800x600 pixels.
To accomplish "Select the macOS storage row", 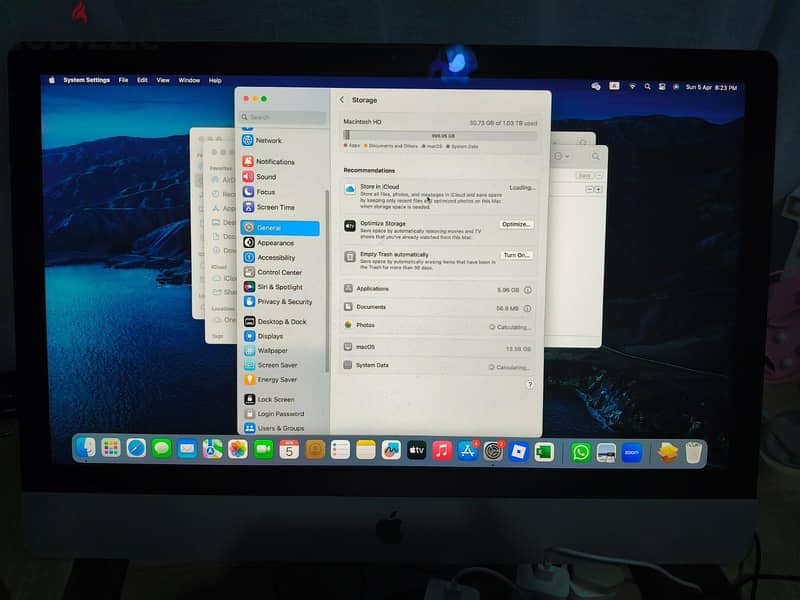I will click(438, 347).
